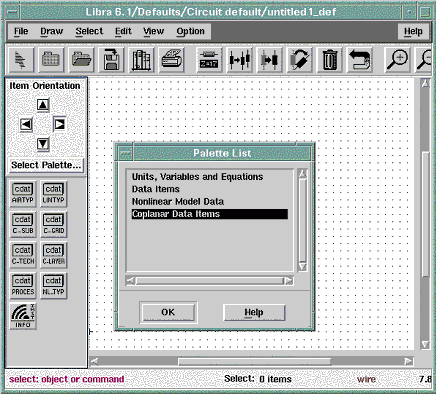The height and width of the screenshot is (394, 436).
Task: Click the INFO palette icon
Action: point(23,316)
